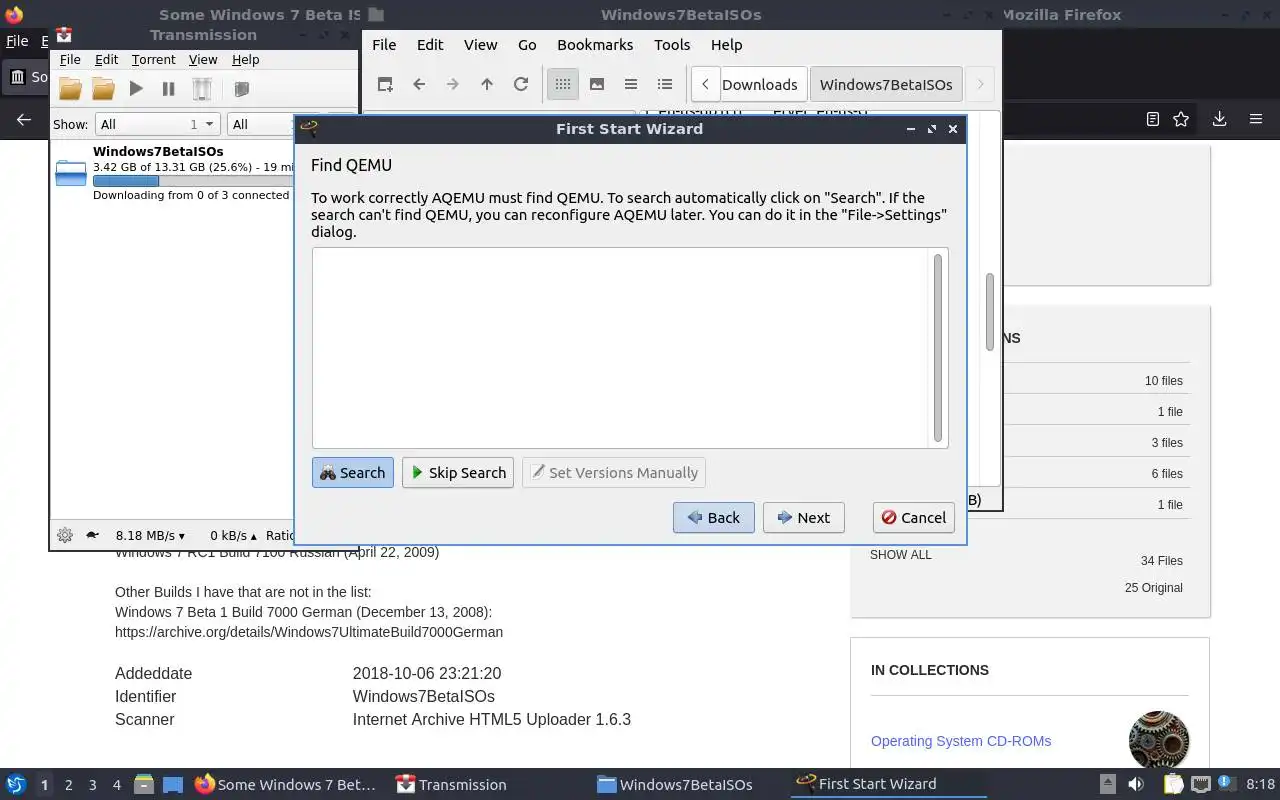
Task: Create new tab in file manager toolbar
Action: [x=385, y=84]
